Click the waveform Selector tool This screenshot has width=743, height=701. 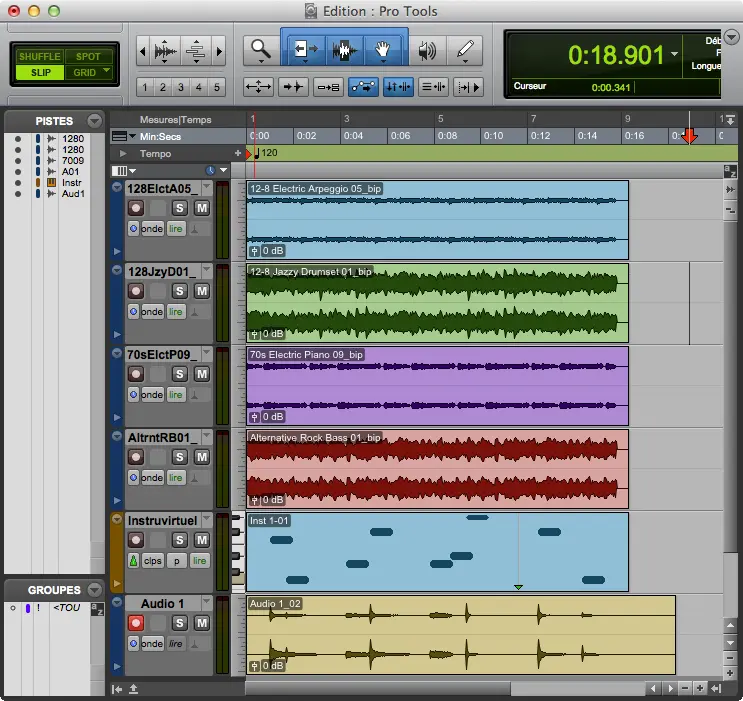345,50
